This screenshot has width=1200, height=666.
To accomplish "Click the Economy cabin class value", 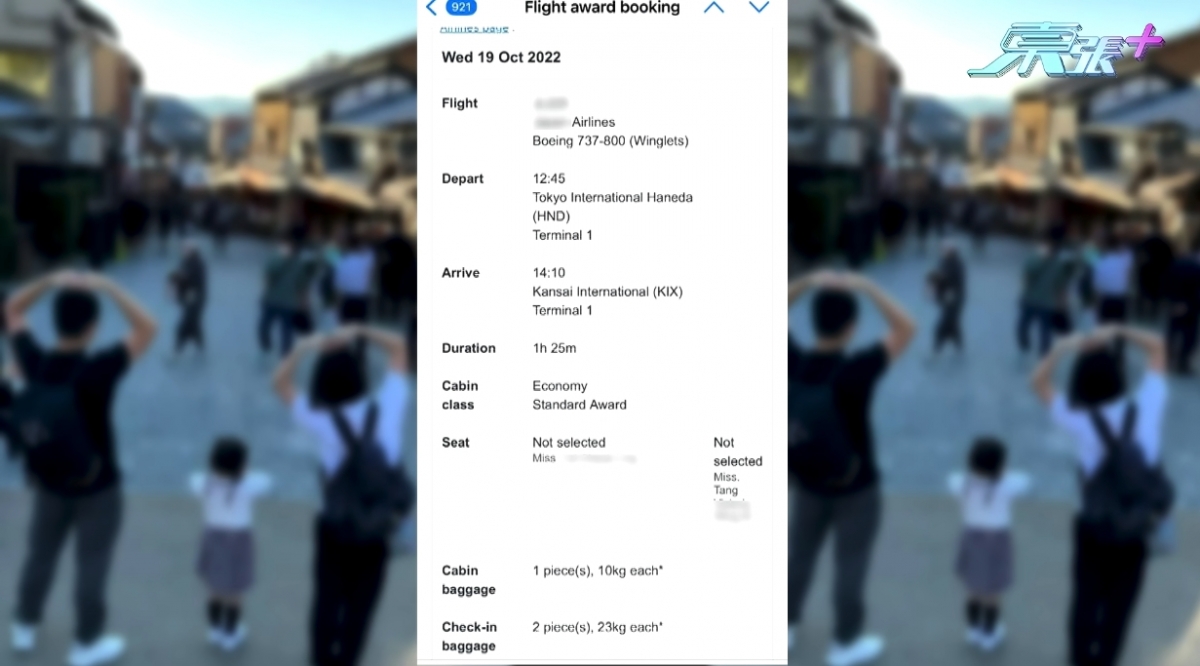I will click(560, 386).
